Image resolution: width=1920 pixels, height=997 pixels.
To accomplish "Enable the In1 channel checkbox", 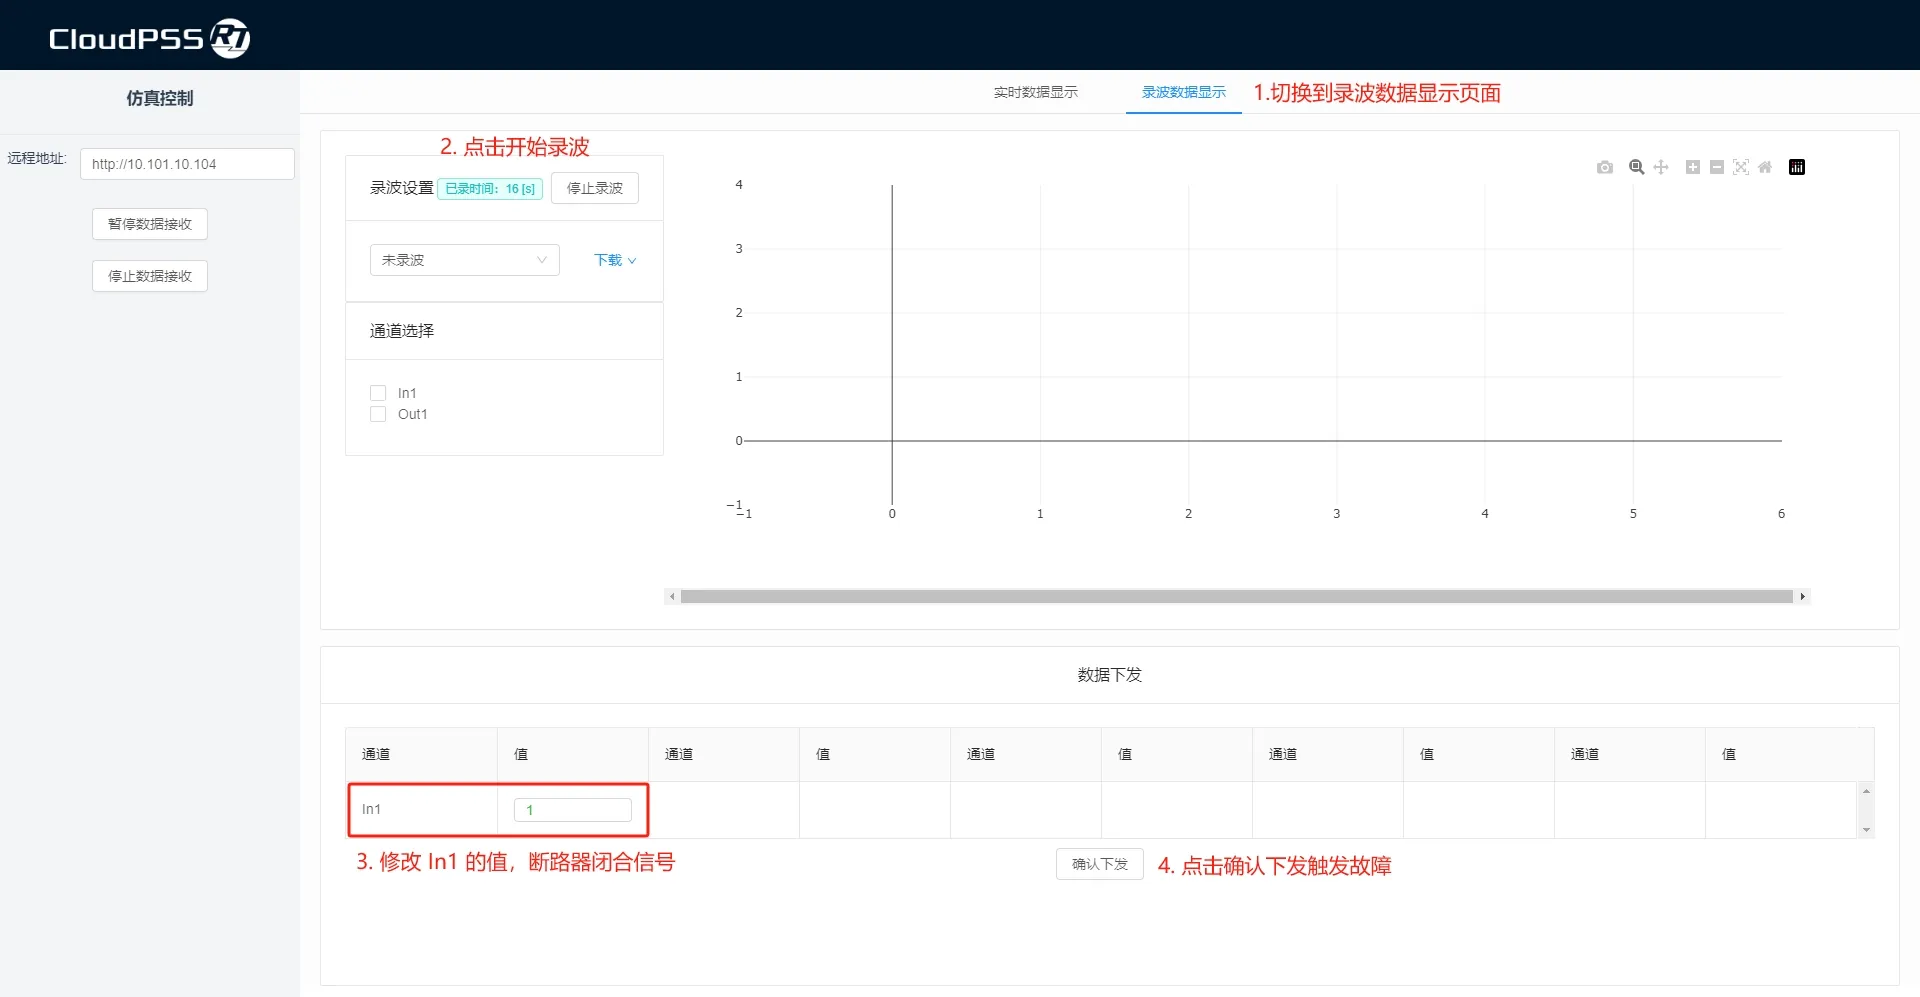I will coord(378,393).
